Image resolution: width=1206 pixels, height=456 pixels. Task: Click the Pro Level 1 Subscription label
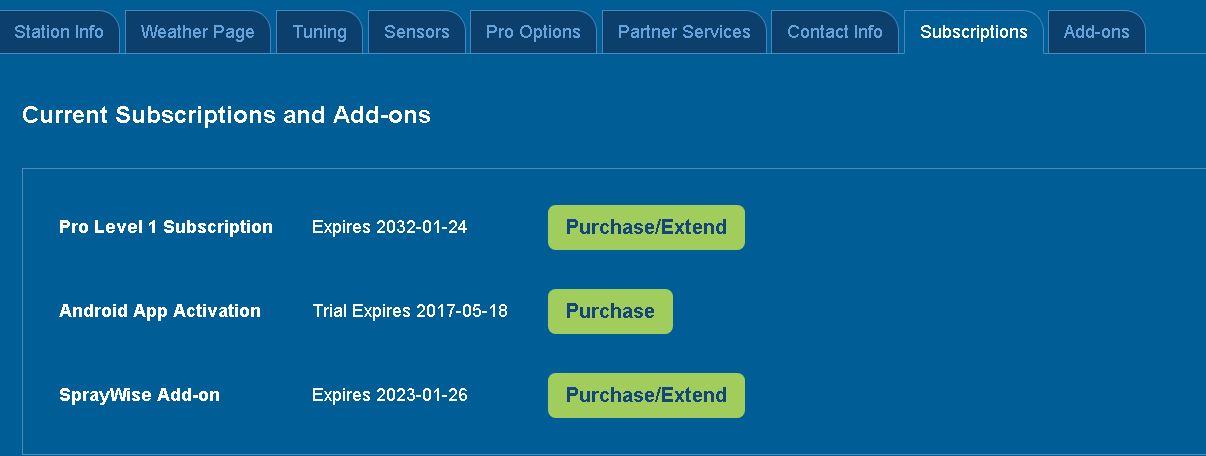[166, 227]
